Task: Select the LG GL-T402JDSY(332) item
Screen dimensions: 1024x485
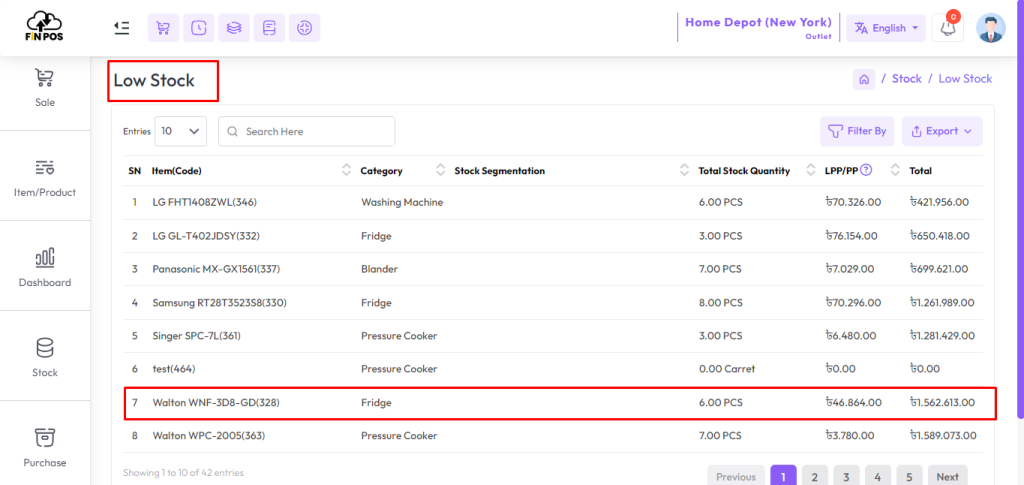Action: click(x=206, y=236)
